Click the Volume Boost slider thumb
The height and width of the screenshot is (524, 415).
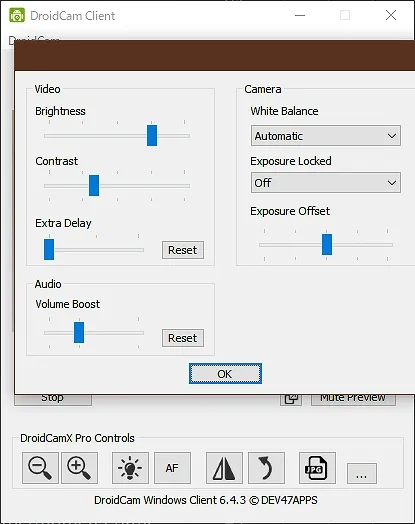click(x=79, y=333)
